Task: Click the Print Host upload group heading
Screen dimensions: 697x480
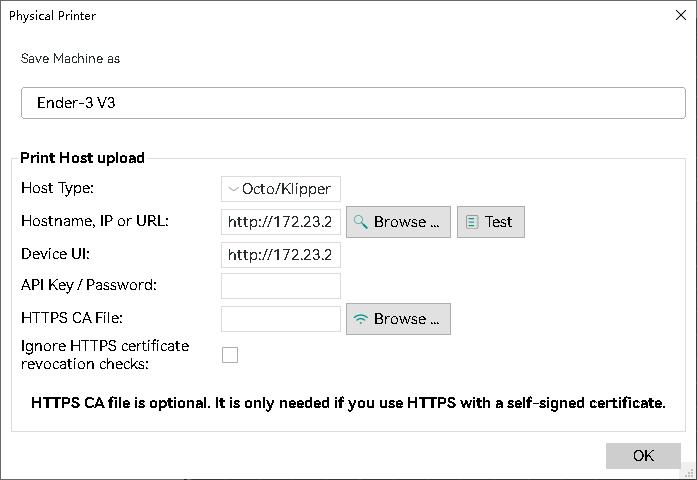Action: pos(83,158)
